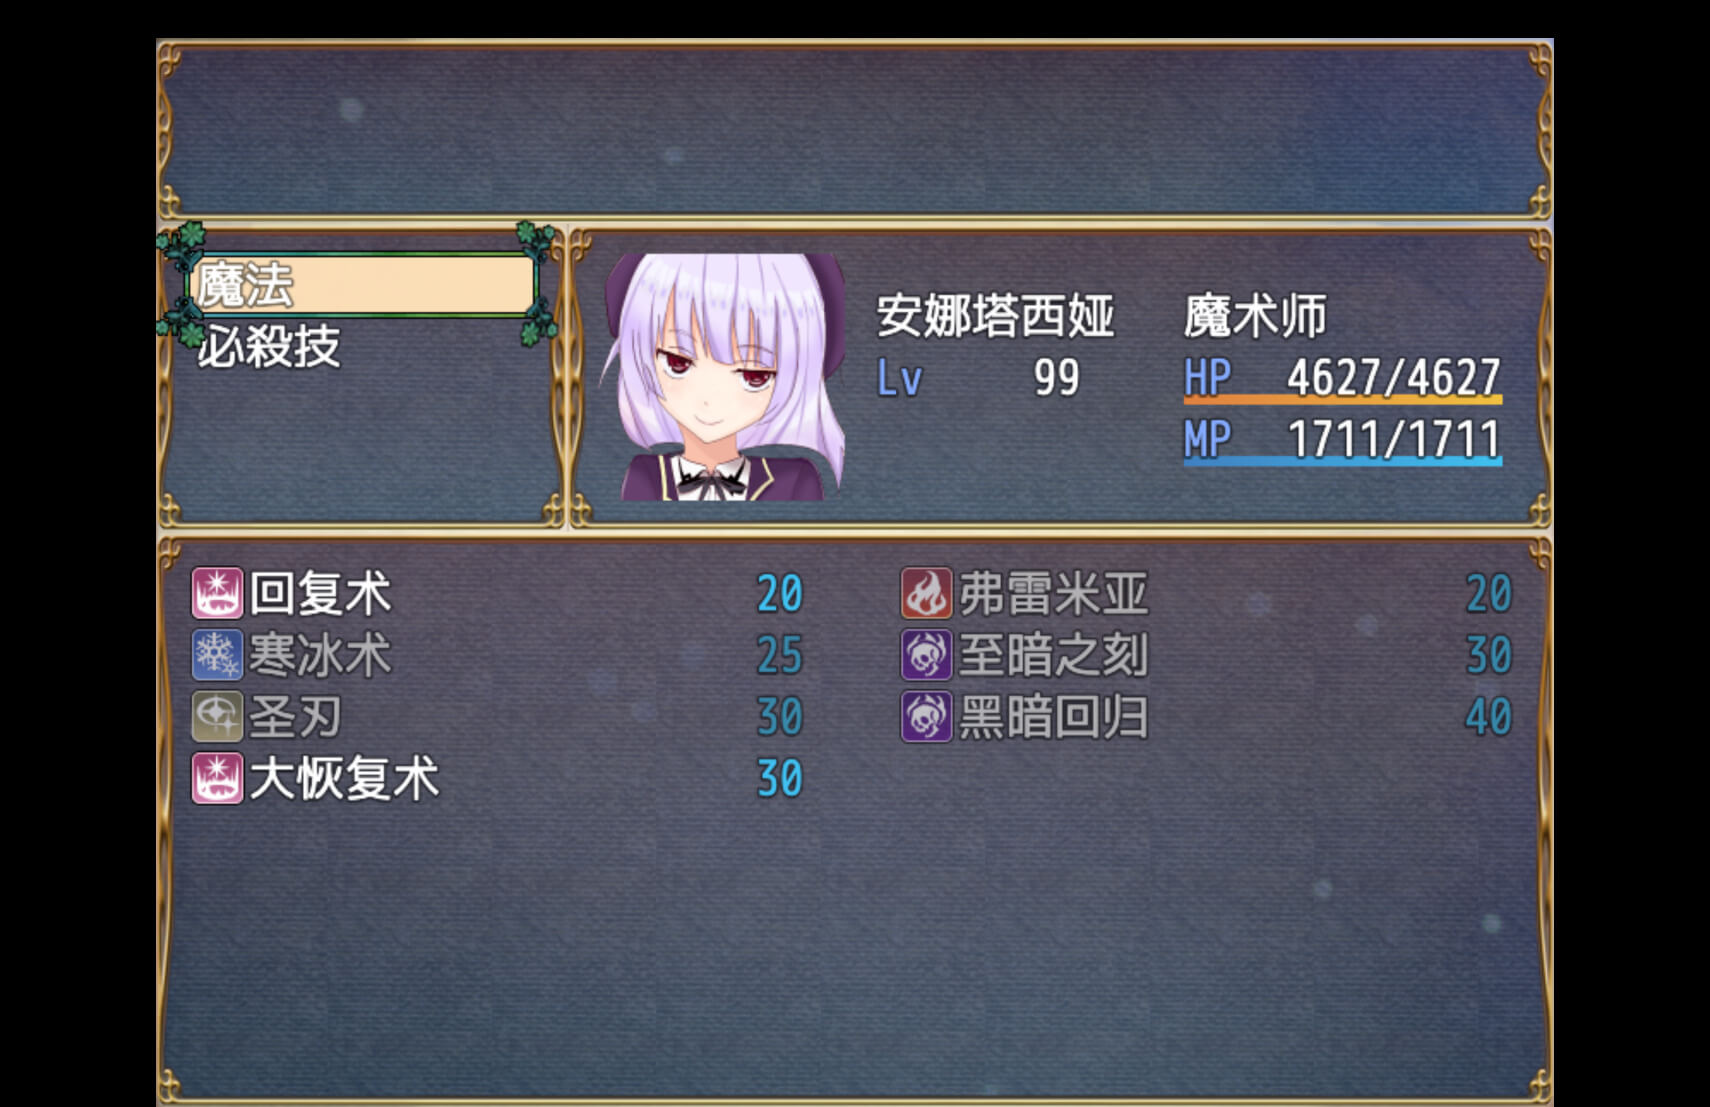Click the 回复术 heal skill icon
The height and width of the screenshot is (1107, 1710).
tap(217, 593)
